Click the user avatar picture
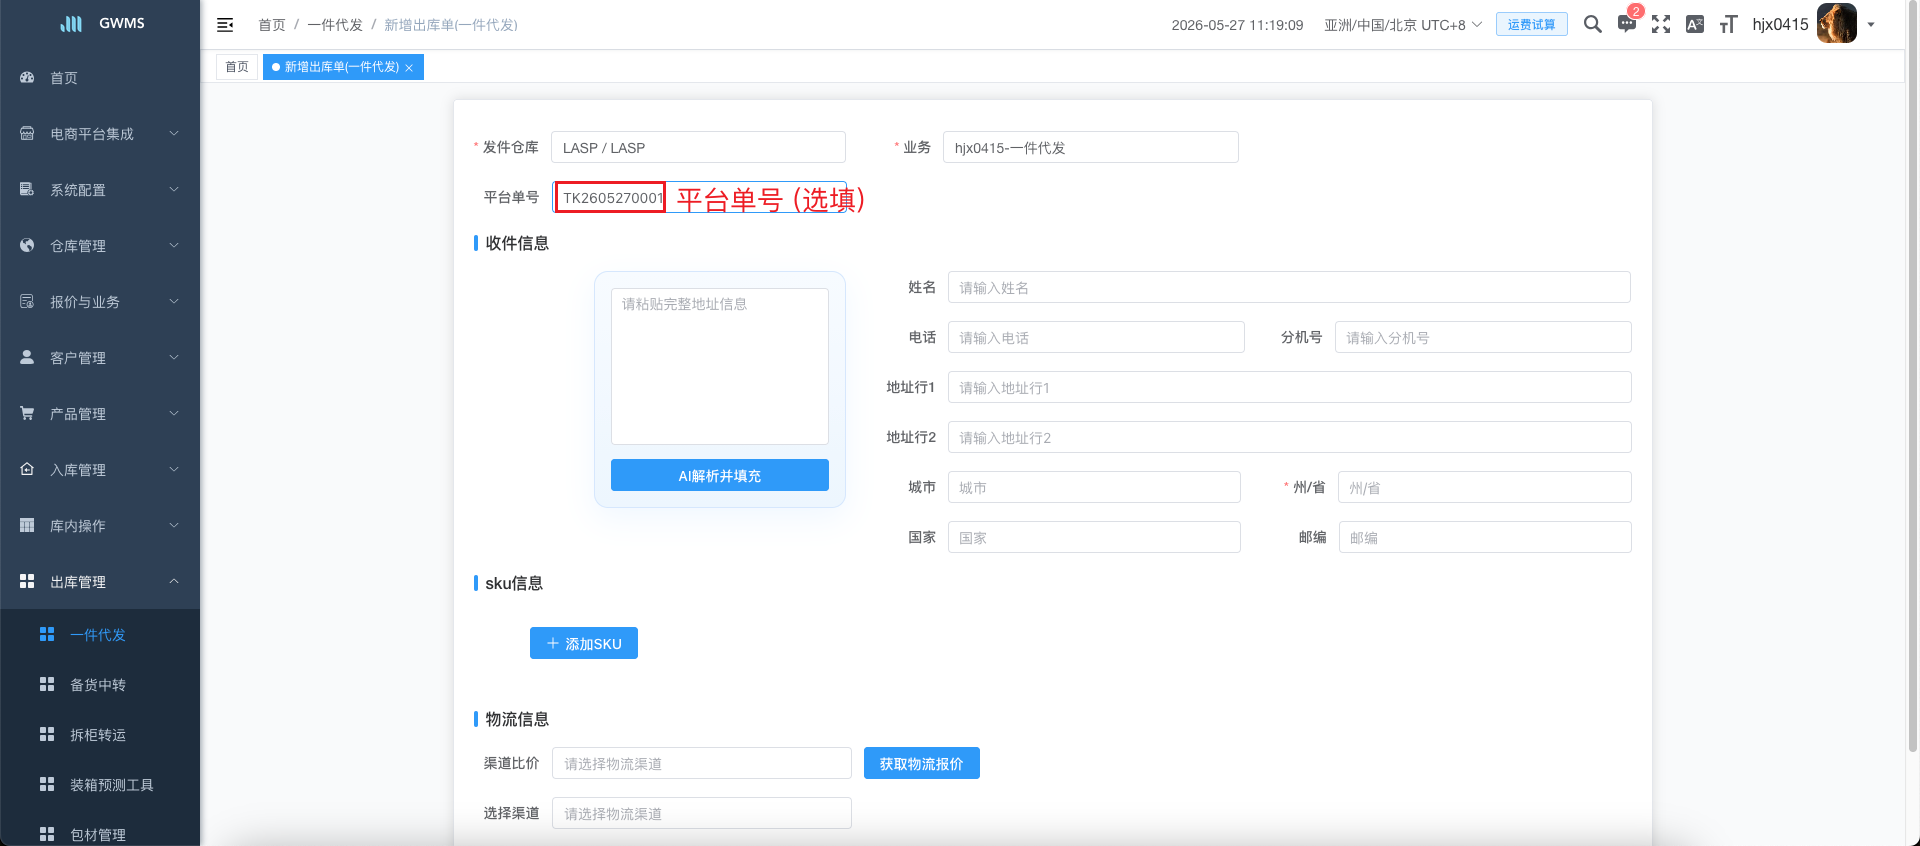This screenshot has height=846, width=1920. (1837, 24)
